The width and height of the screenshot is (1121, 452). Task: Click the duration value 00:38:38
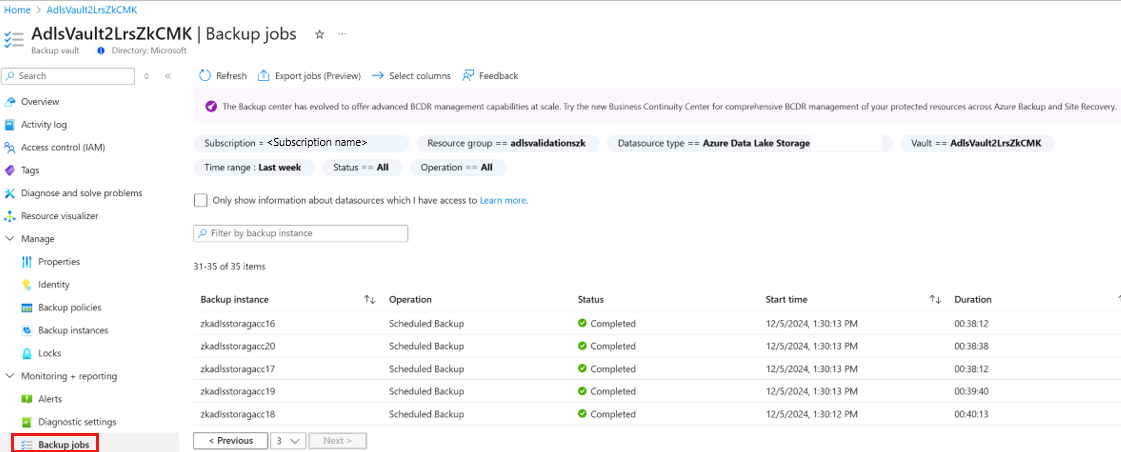click(971, 346)
